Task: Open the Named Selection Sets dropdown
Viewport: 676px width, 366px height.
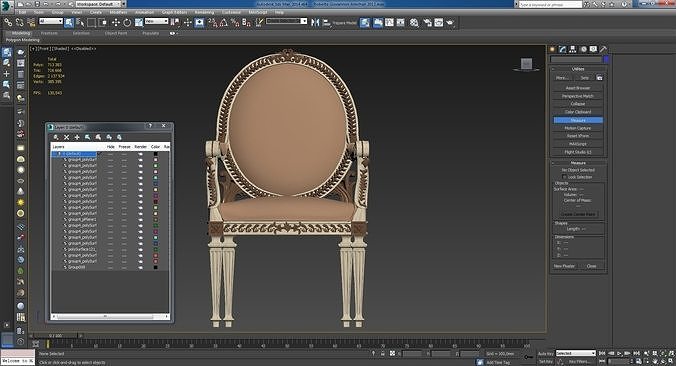Action: 286,21
